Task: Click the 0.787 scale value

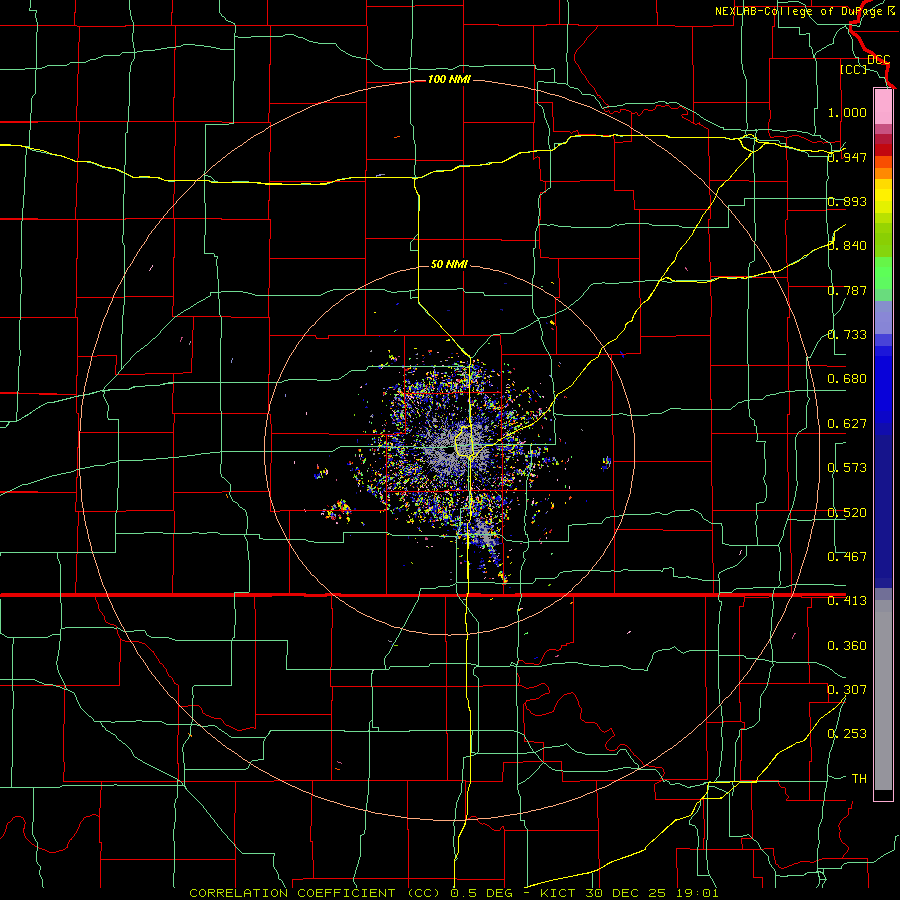Action: pos(847,290)
